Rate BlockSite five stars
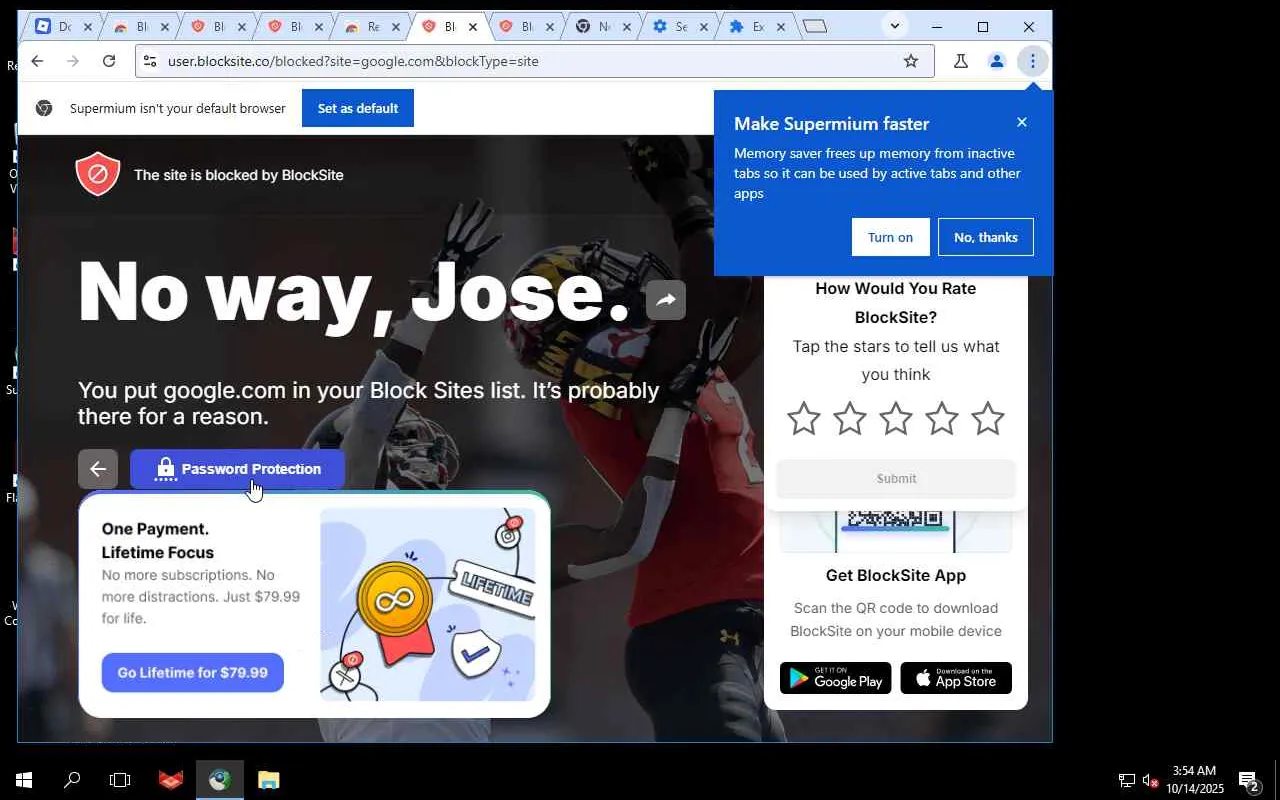The height and width of the screenshot is (800, 1280). tap(988, 419)
